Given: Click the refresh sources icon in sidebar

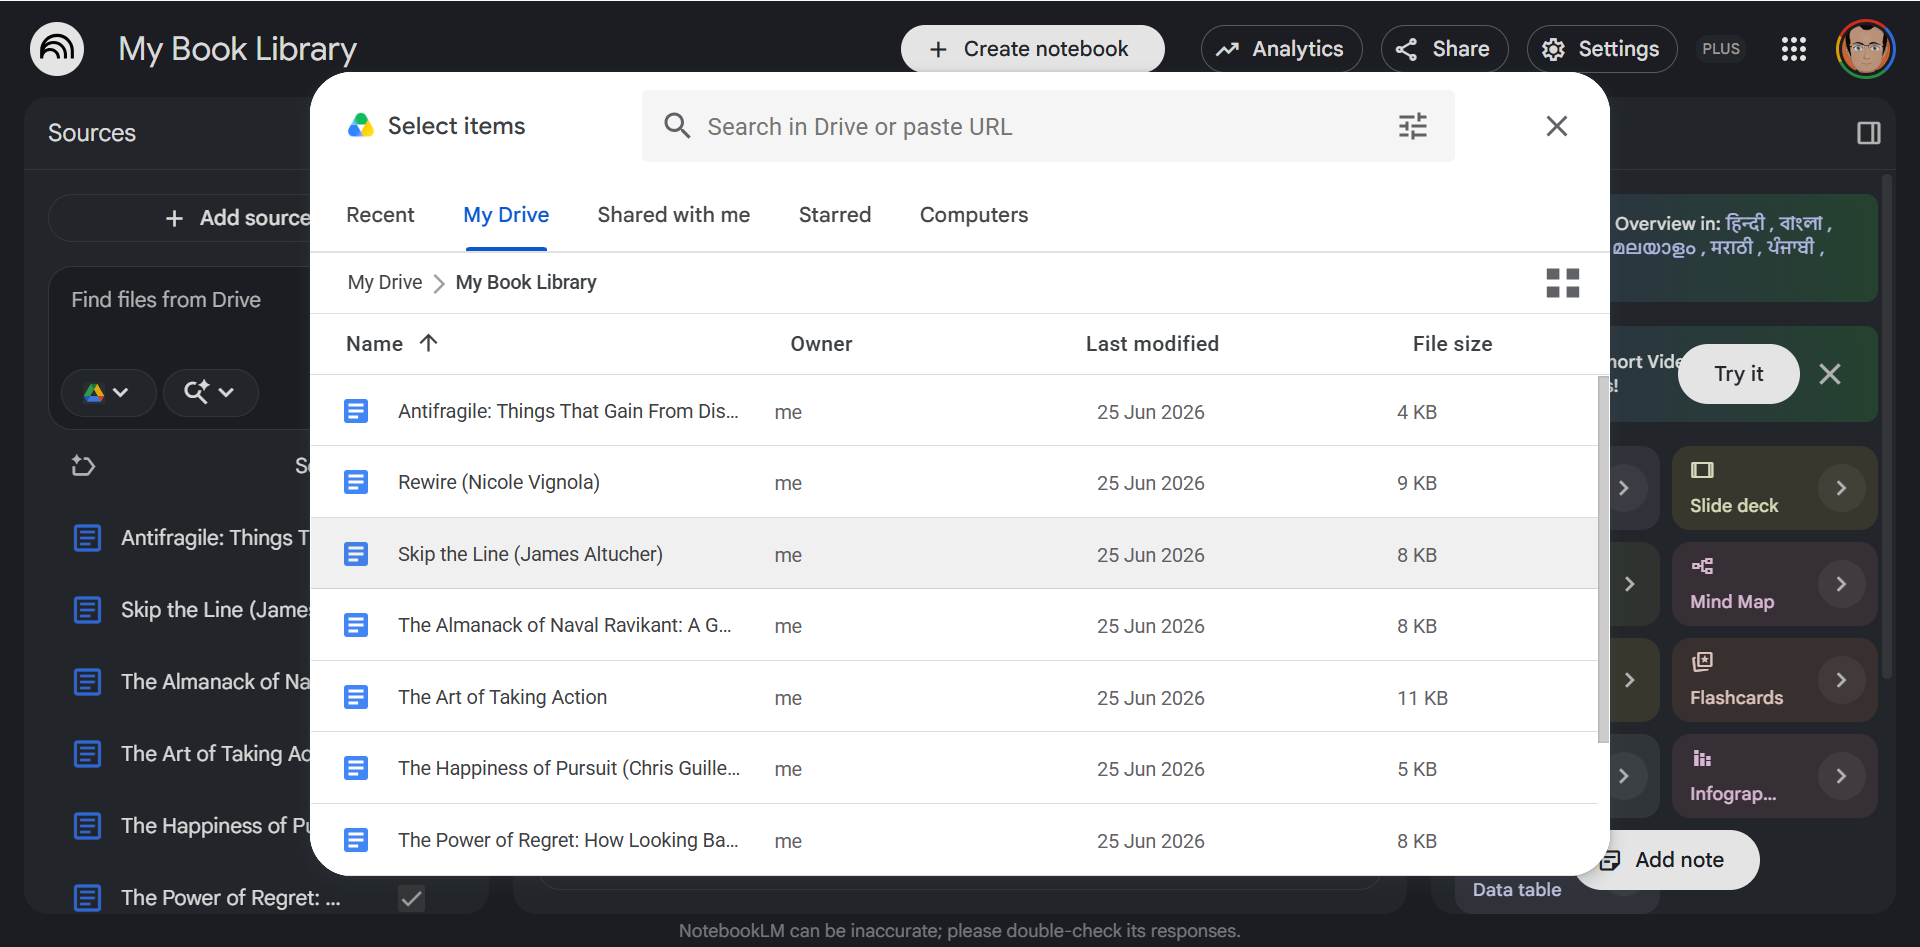Looking at the screenshot, I should 83,466.
